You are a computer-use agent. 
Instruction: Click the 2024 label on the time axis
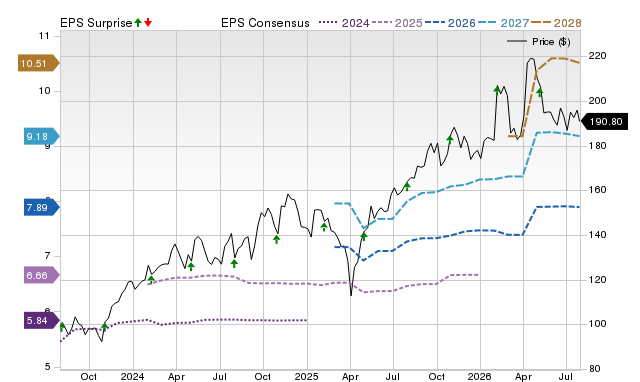click(132, 376)
